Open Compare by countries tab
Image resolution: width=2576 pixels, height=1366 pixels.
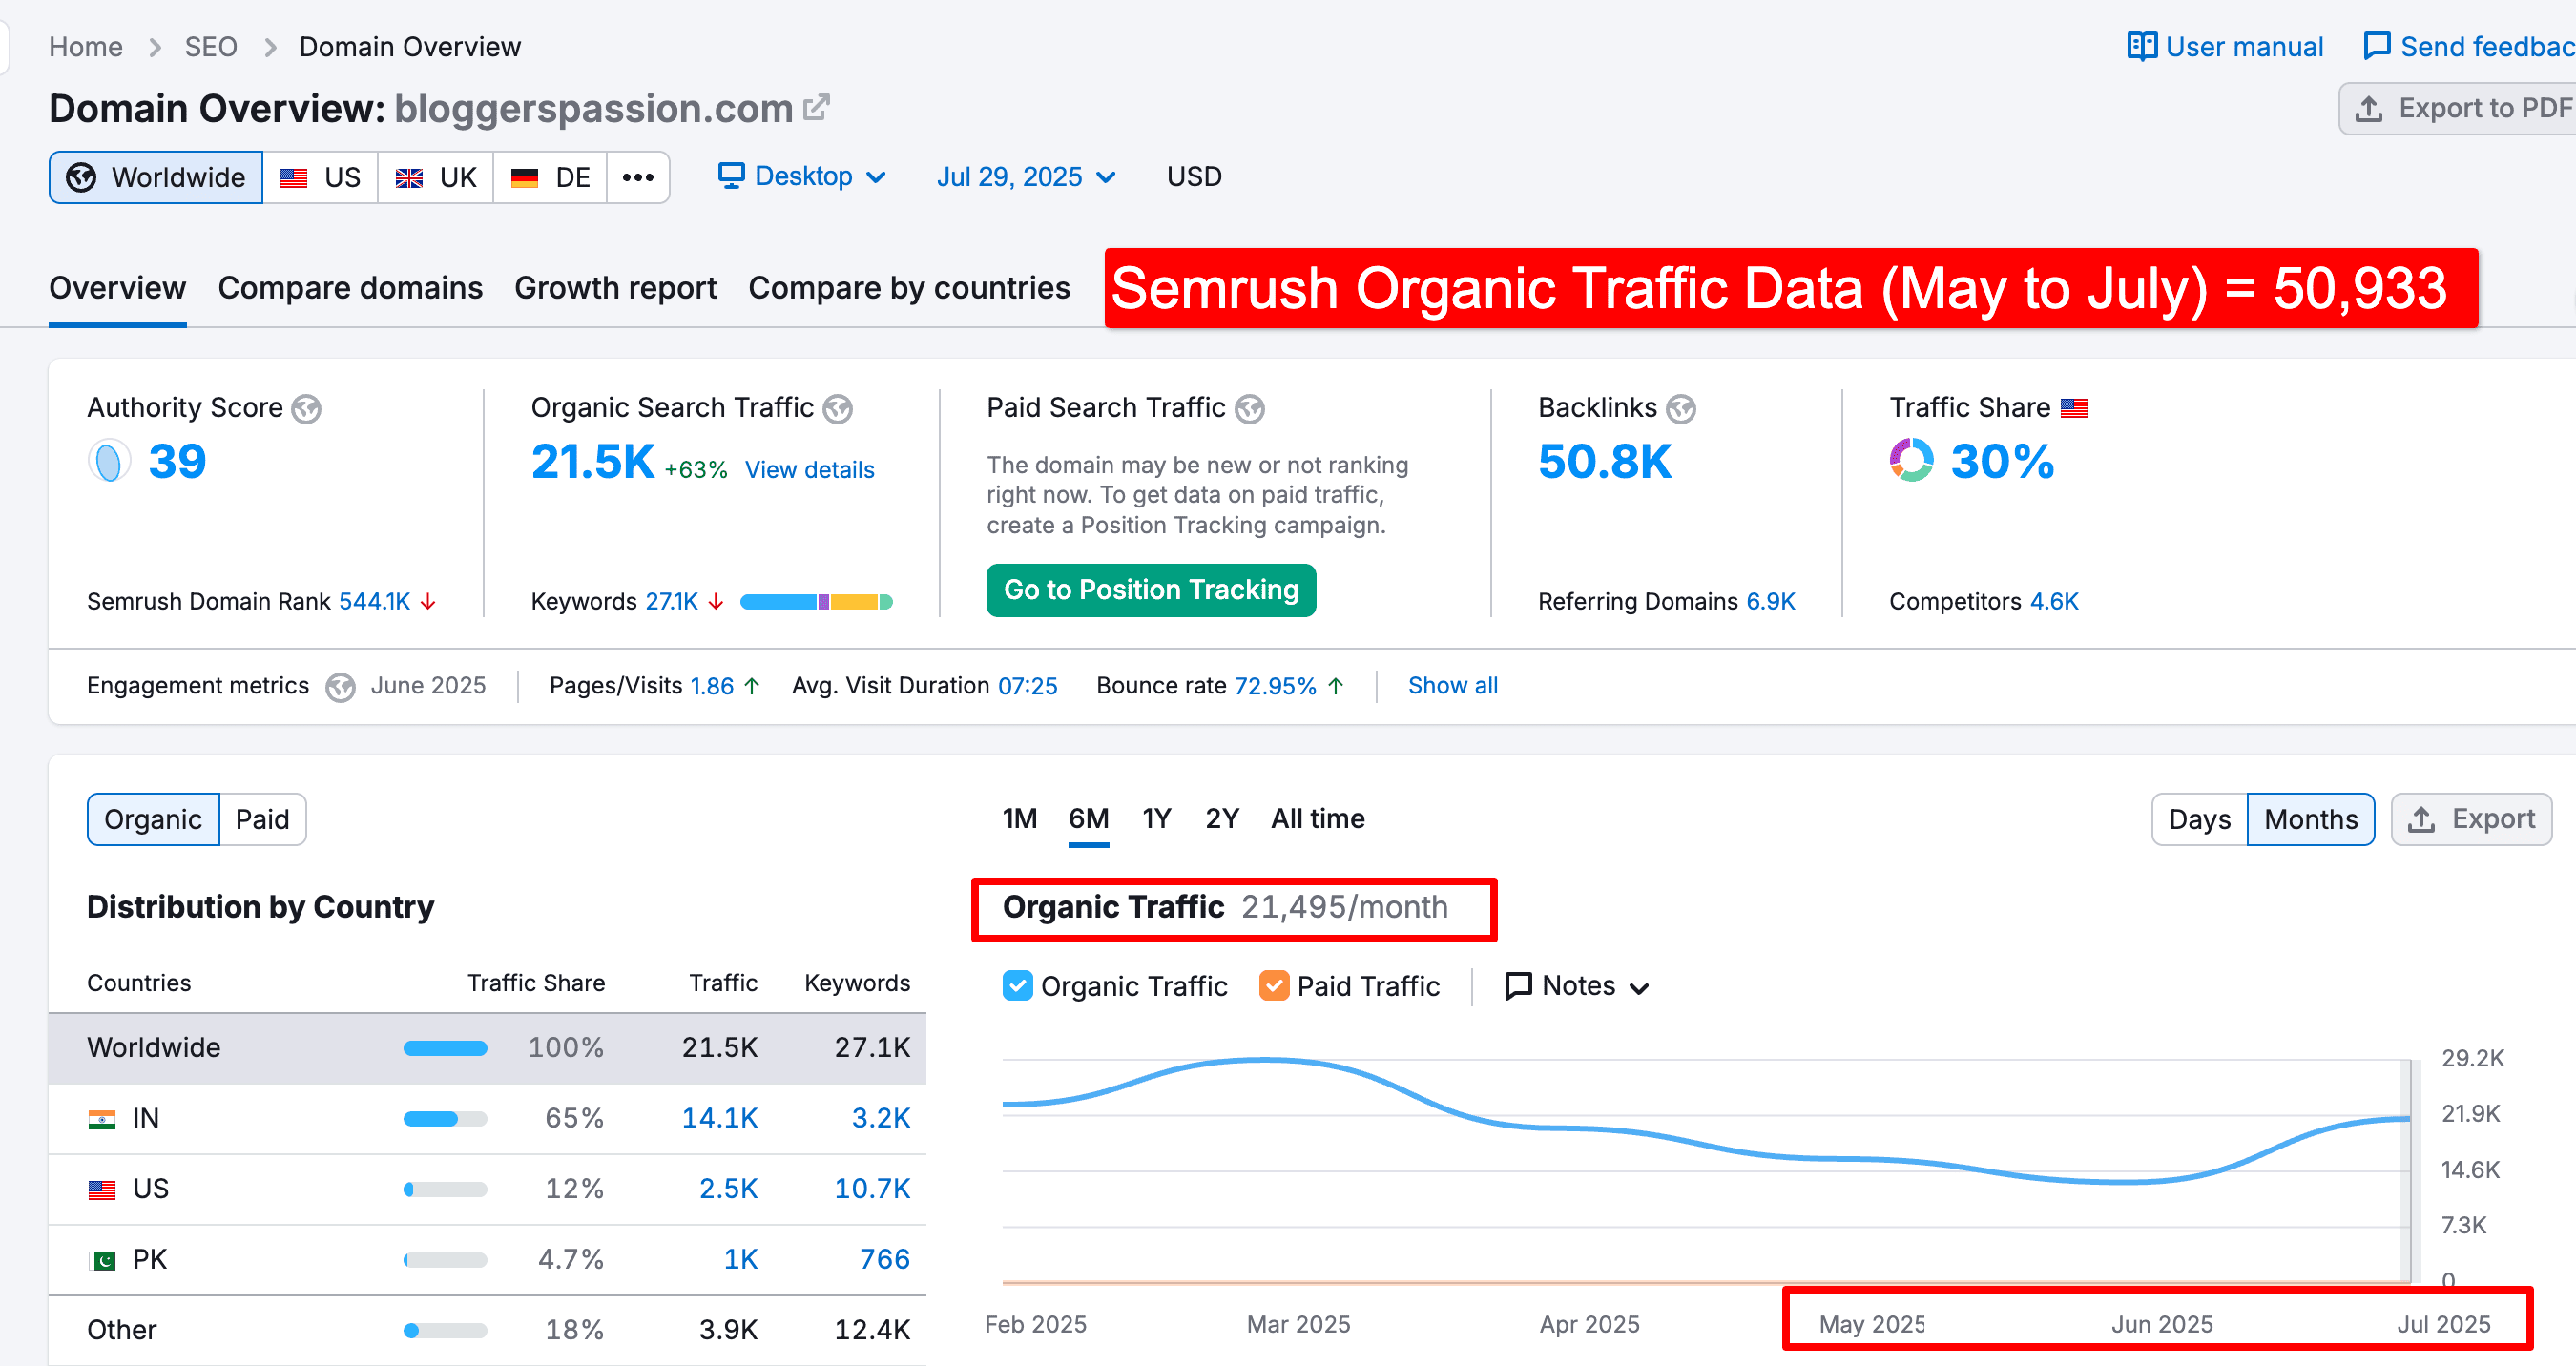point(908,288)
